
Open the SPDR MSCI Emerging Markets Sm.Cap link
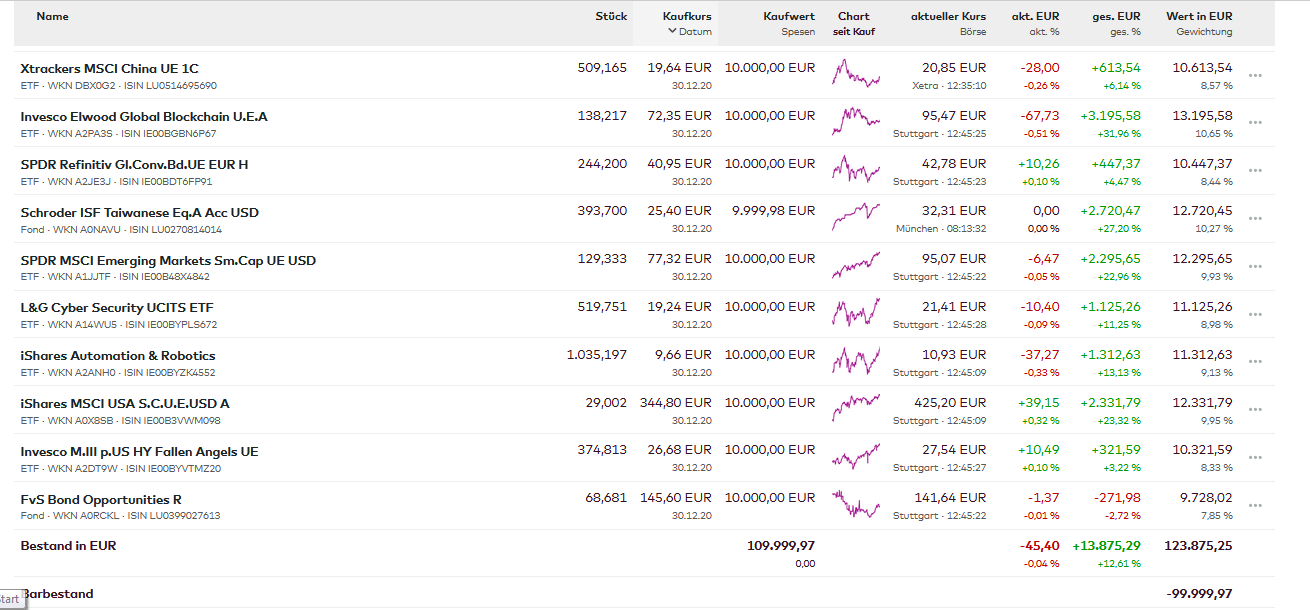click(x=168, y=260)
